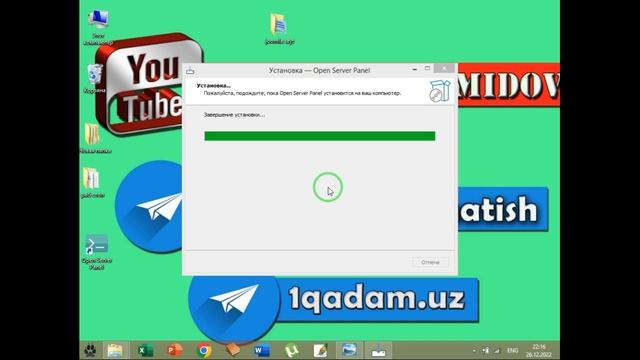Click the installer taskbar button
Image resolution: width=640 pixels, height=360 pixels.
(378, 350)
